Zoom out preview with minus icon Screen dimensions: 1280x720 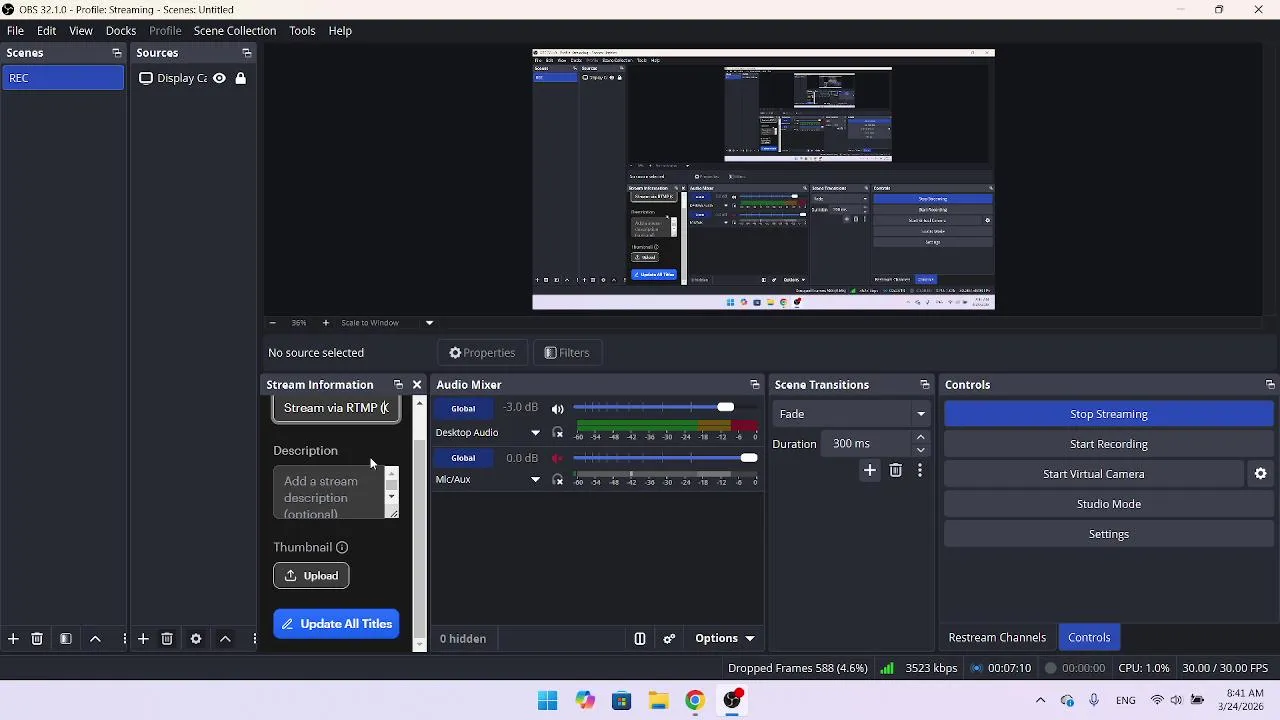click(272, 323)
